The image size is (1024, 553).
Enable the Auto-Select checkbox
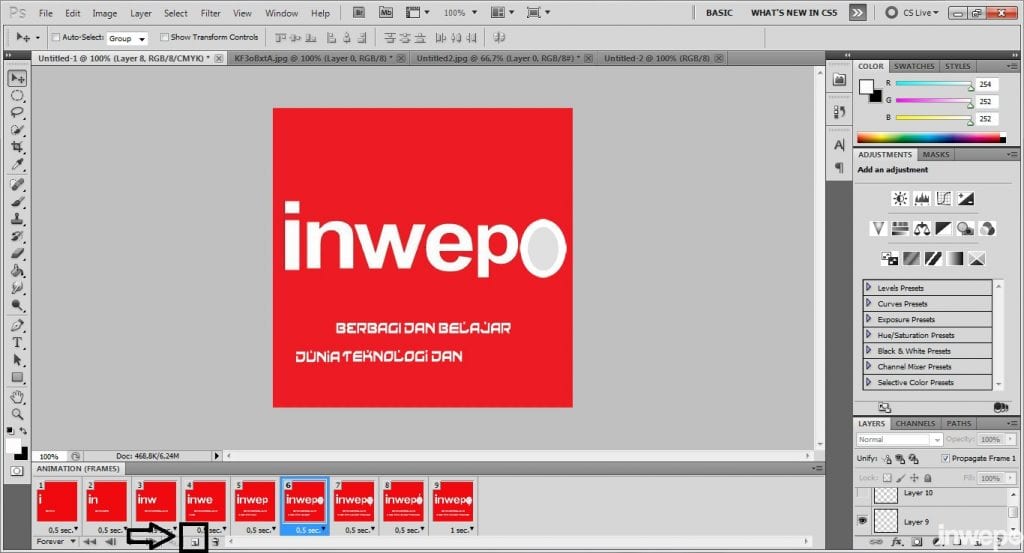tap(55, 37)
